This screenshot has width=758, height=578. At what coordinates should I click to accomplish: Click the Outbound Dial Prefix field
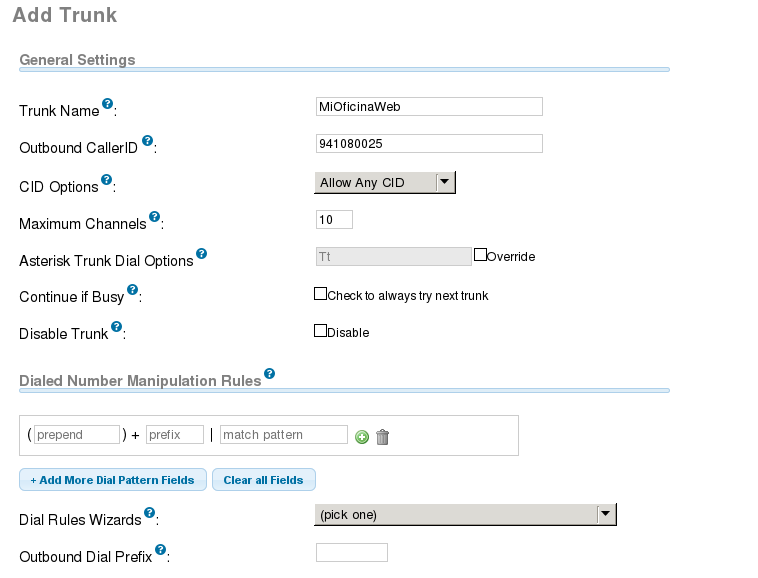pos(351,553)
